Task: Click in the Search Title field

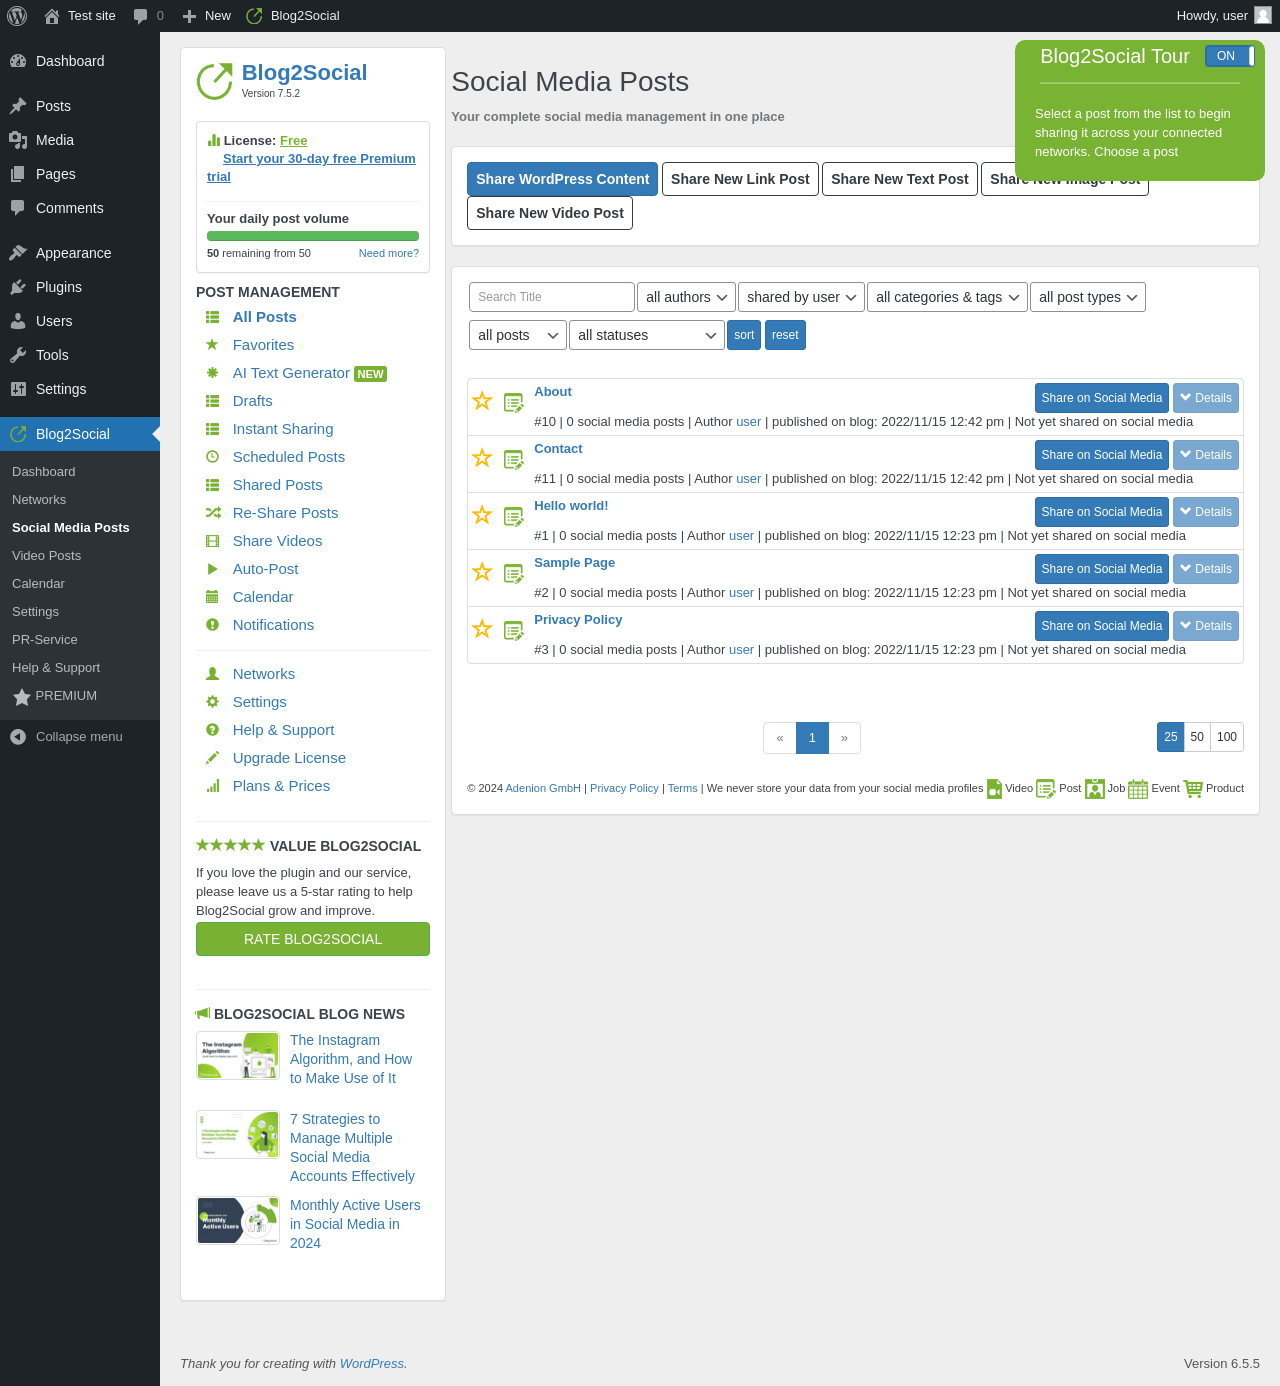Action: [x=552, y=297]
